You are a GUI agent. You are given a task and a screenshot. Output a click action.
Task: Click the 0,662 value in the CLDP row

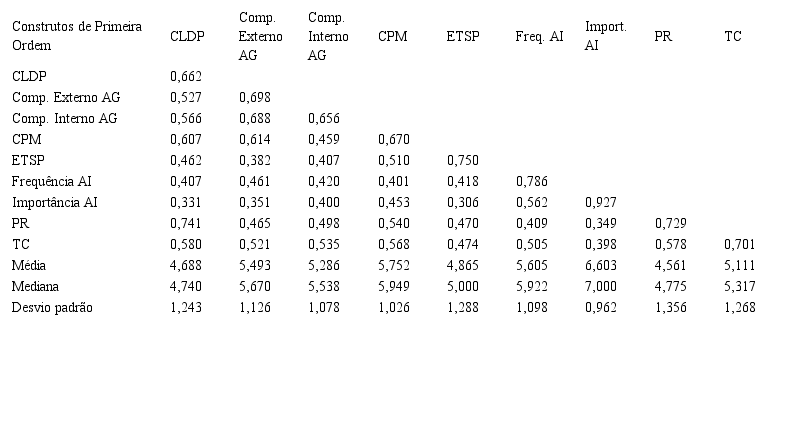tap(187, 76)
